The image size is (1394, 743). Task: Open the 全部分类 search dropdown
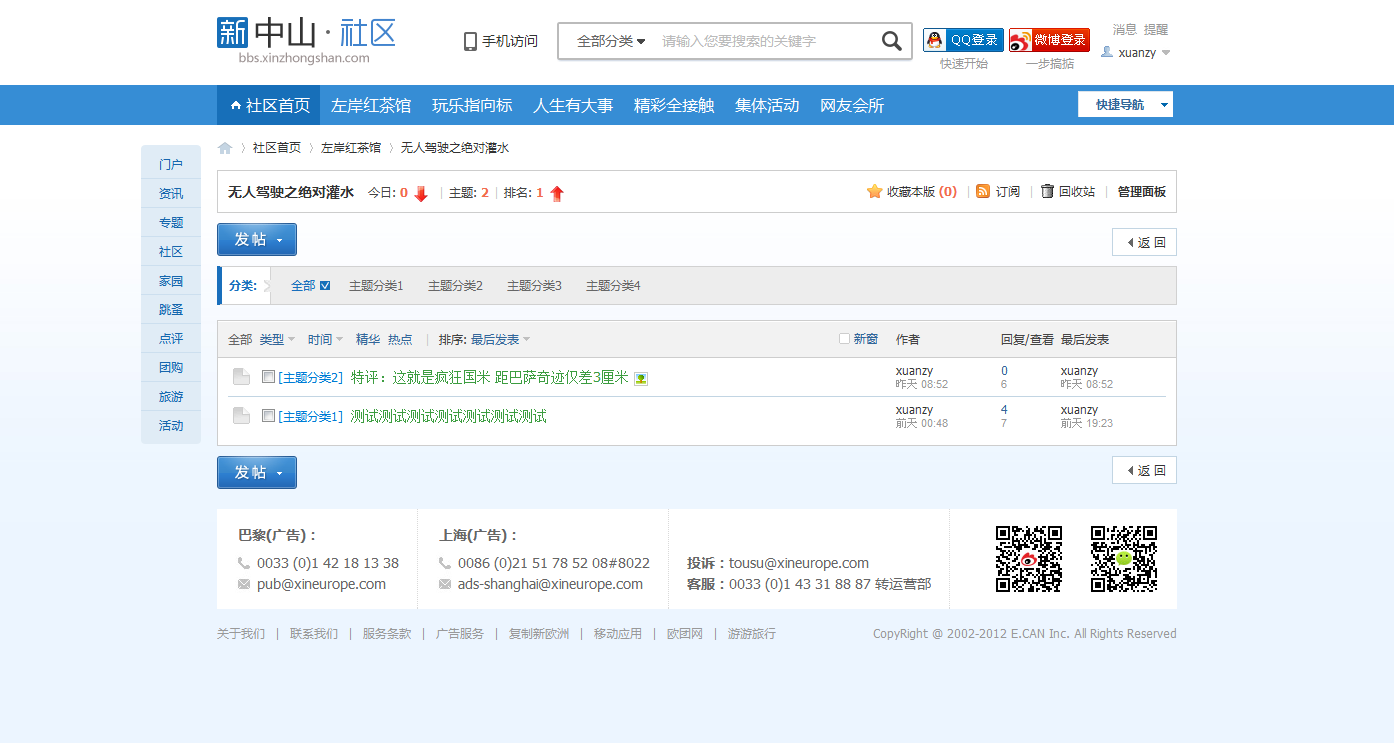pyautogui.click(x=607, y=41)
